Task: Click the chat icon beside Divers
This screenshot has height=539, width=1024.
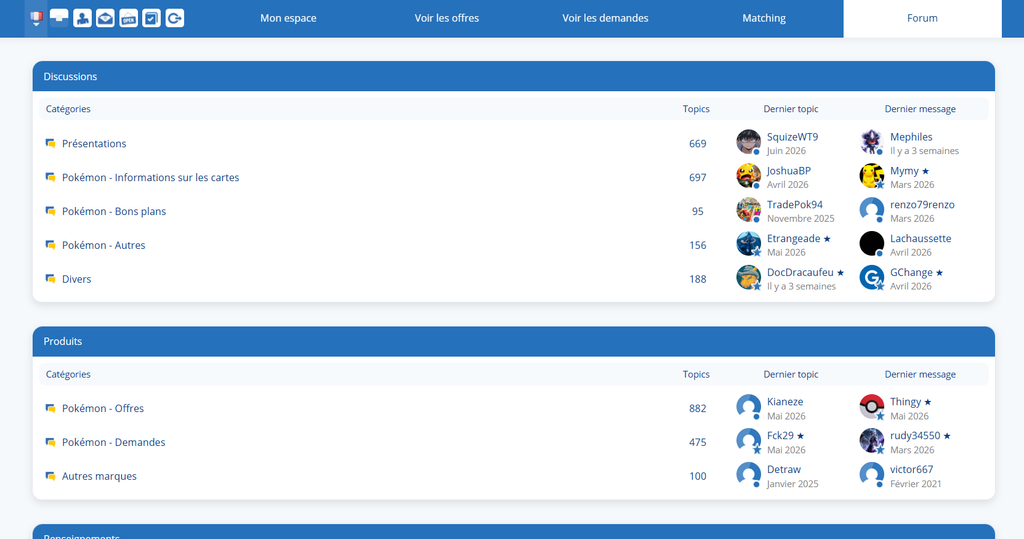Action: pyautogui.click(x=50, y=279)
